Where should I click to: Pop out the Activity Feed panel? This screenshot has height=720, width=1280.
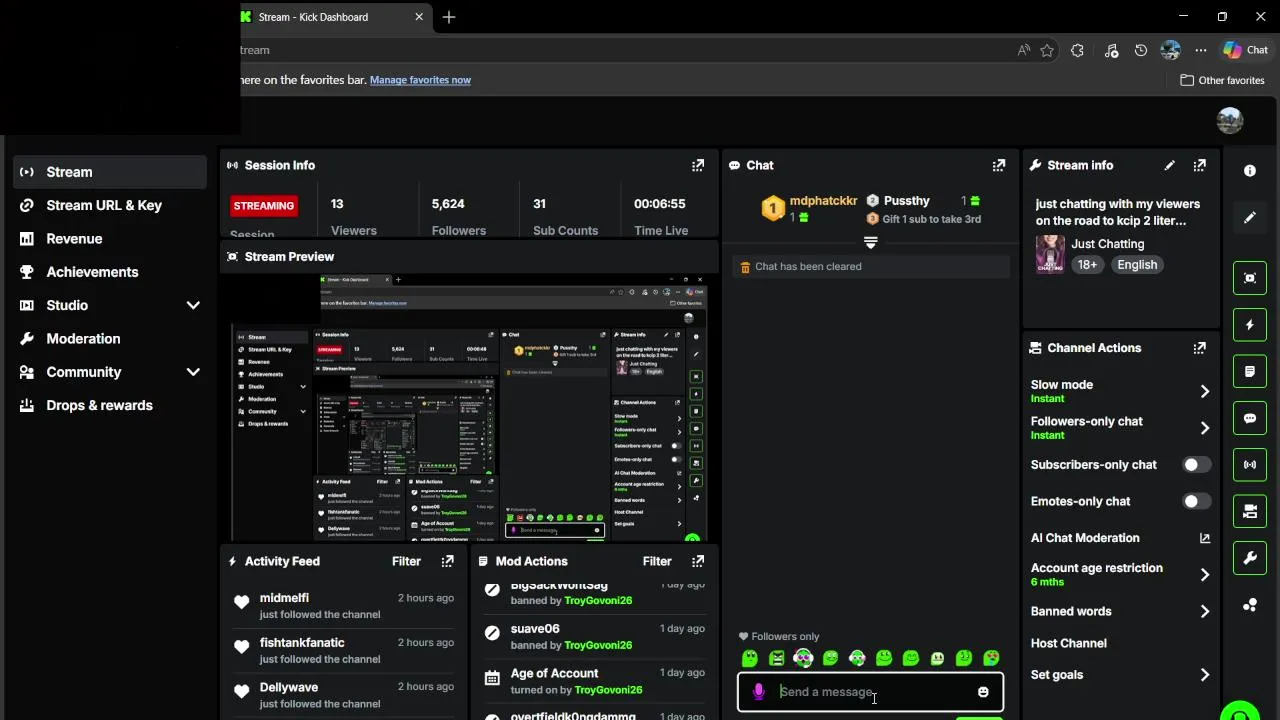pyautogui.click(x=447, y=561)
